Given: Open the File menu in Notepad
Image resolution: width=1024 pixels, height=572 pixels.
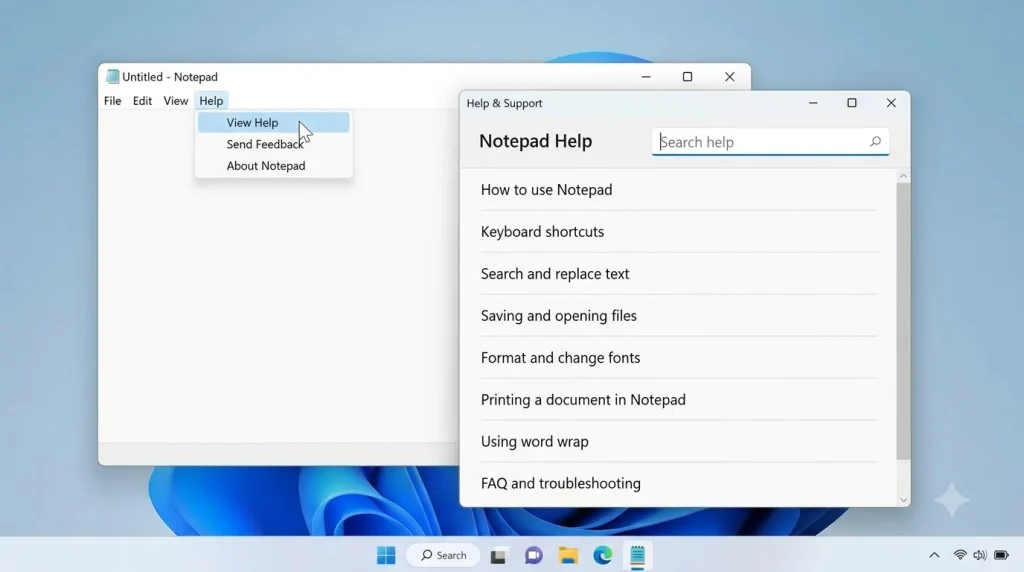Looking at the screenshot, I should click(112, 101).
